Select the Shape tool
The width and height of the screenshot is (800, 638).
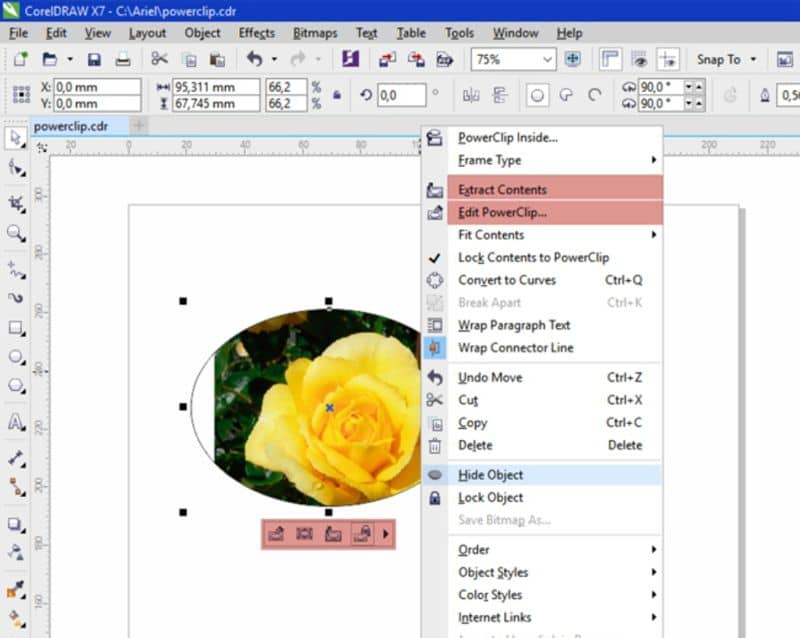pos(15,167)
